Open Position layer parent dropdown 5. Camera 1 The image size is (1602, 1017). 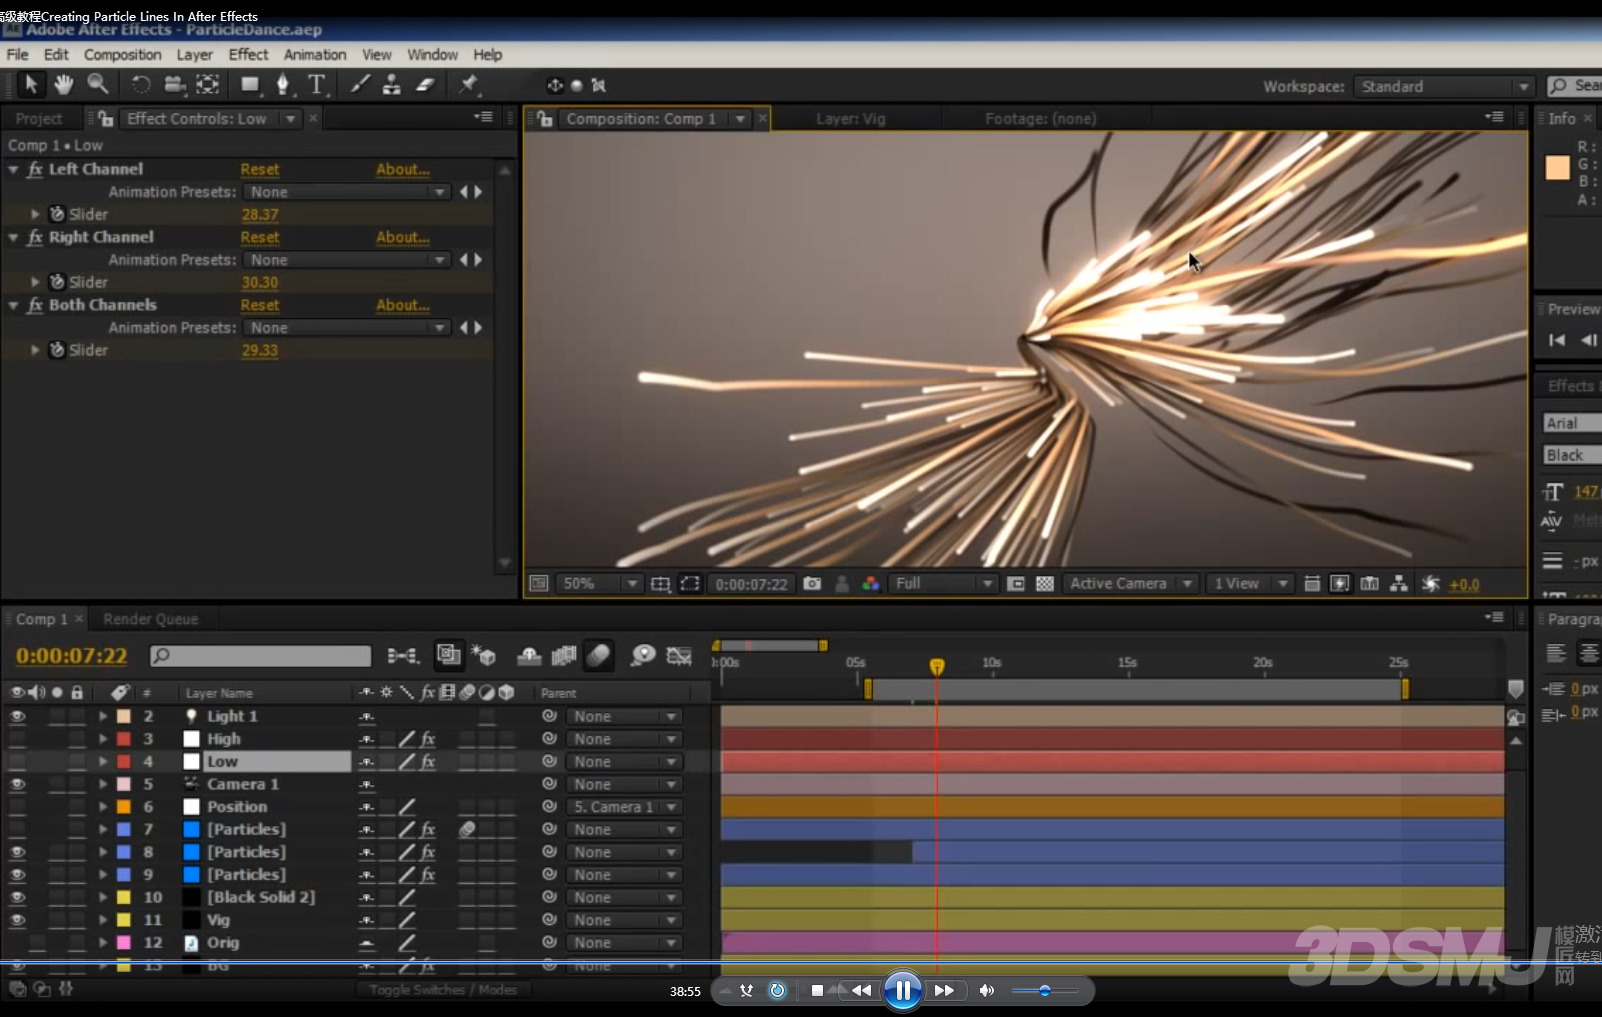click(x=624, y=807)
